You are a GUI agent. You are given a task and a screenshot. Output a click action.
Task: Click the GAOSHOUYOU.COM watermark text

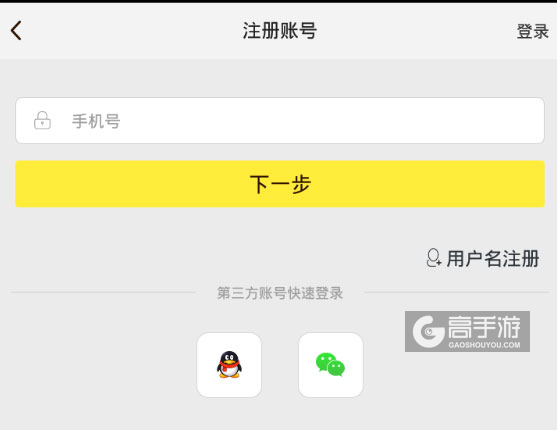(x=484, y=345)
